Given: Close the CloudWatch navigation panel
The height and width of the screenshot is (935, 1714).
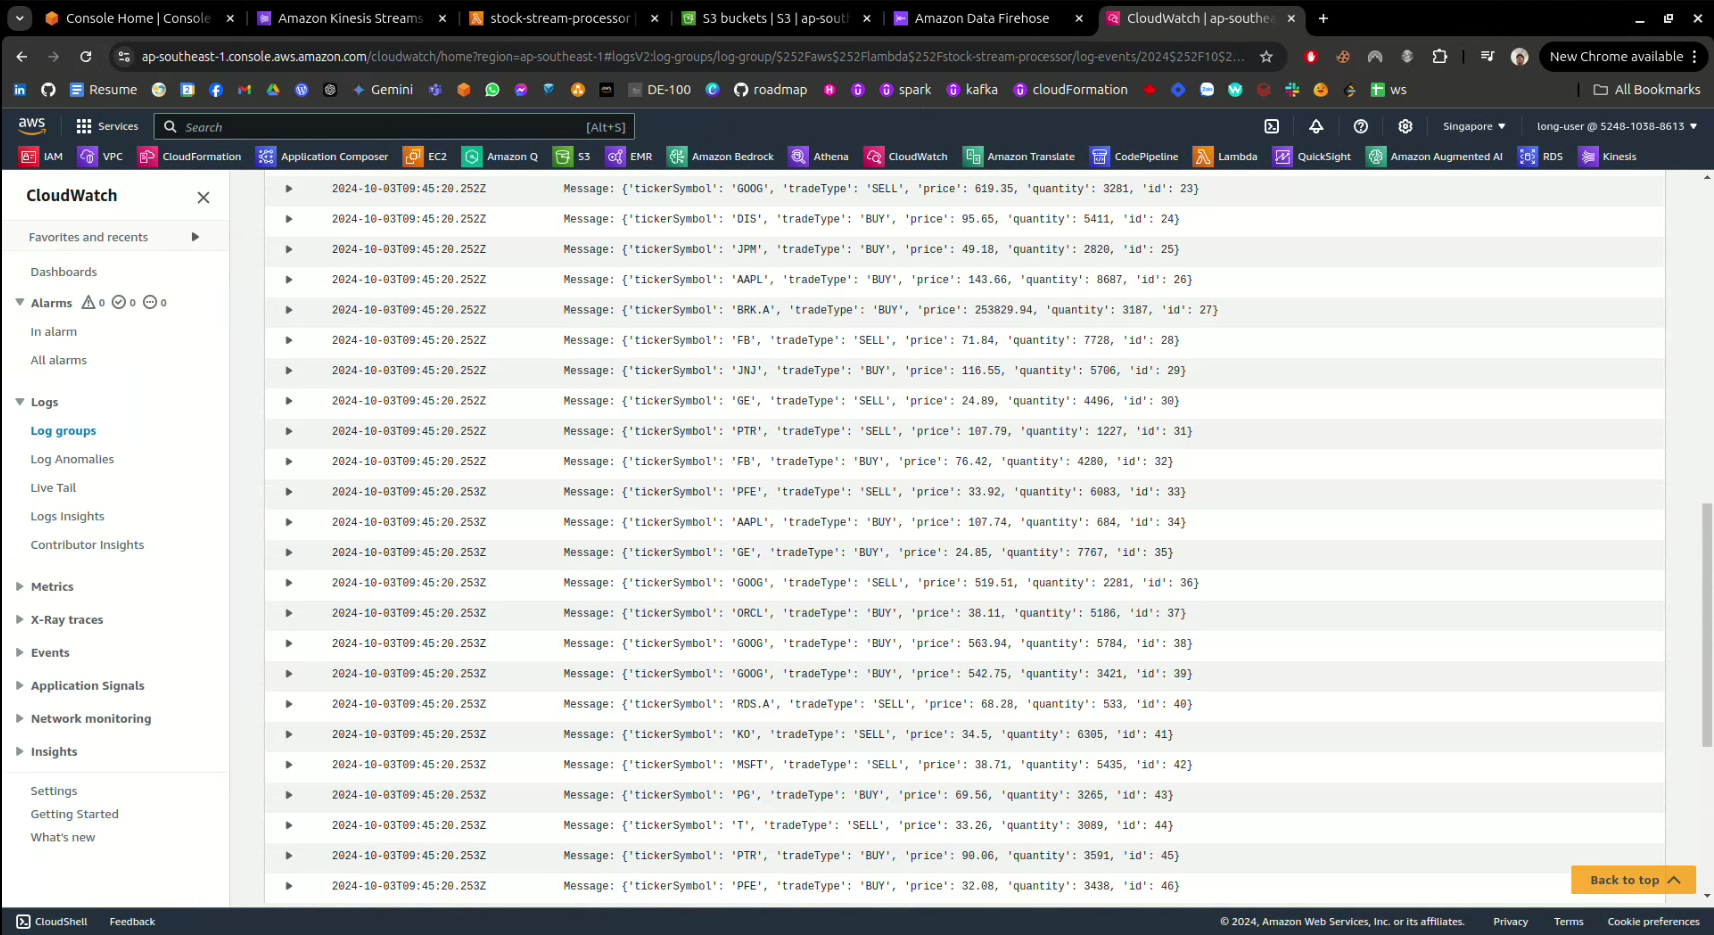Looking at the screenshot, I should [x=203, y=197].
